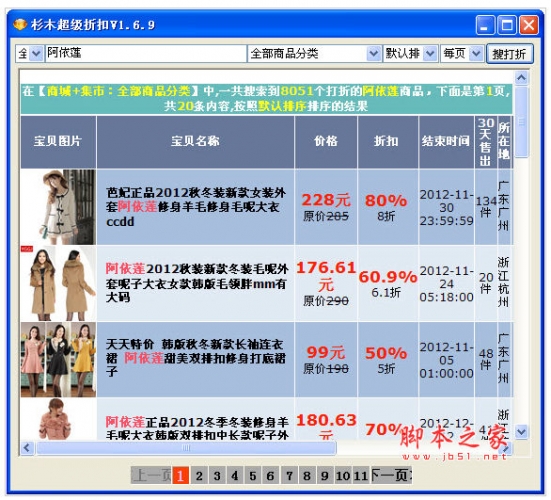Maximize the 杉木超级折扣 window

[x=507, y=25]
